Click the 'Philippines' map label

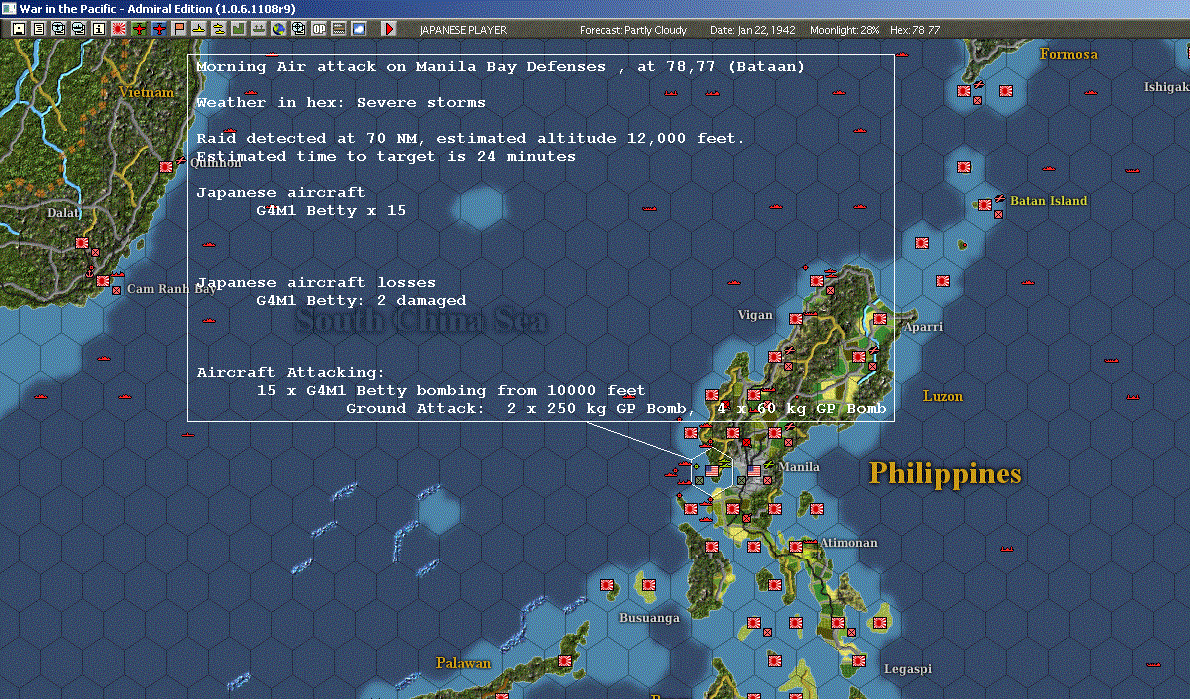(x=945, y=473)
